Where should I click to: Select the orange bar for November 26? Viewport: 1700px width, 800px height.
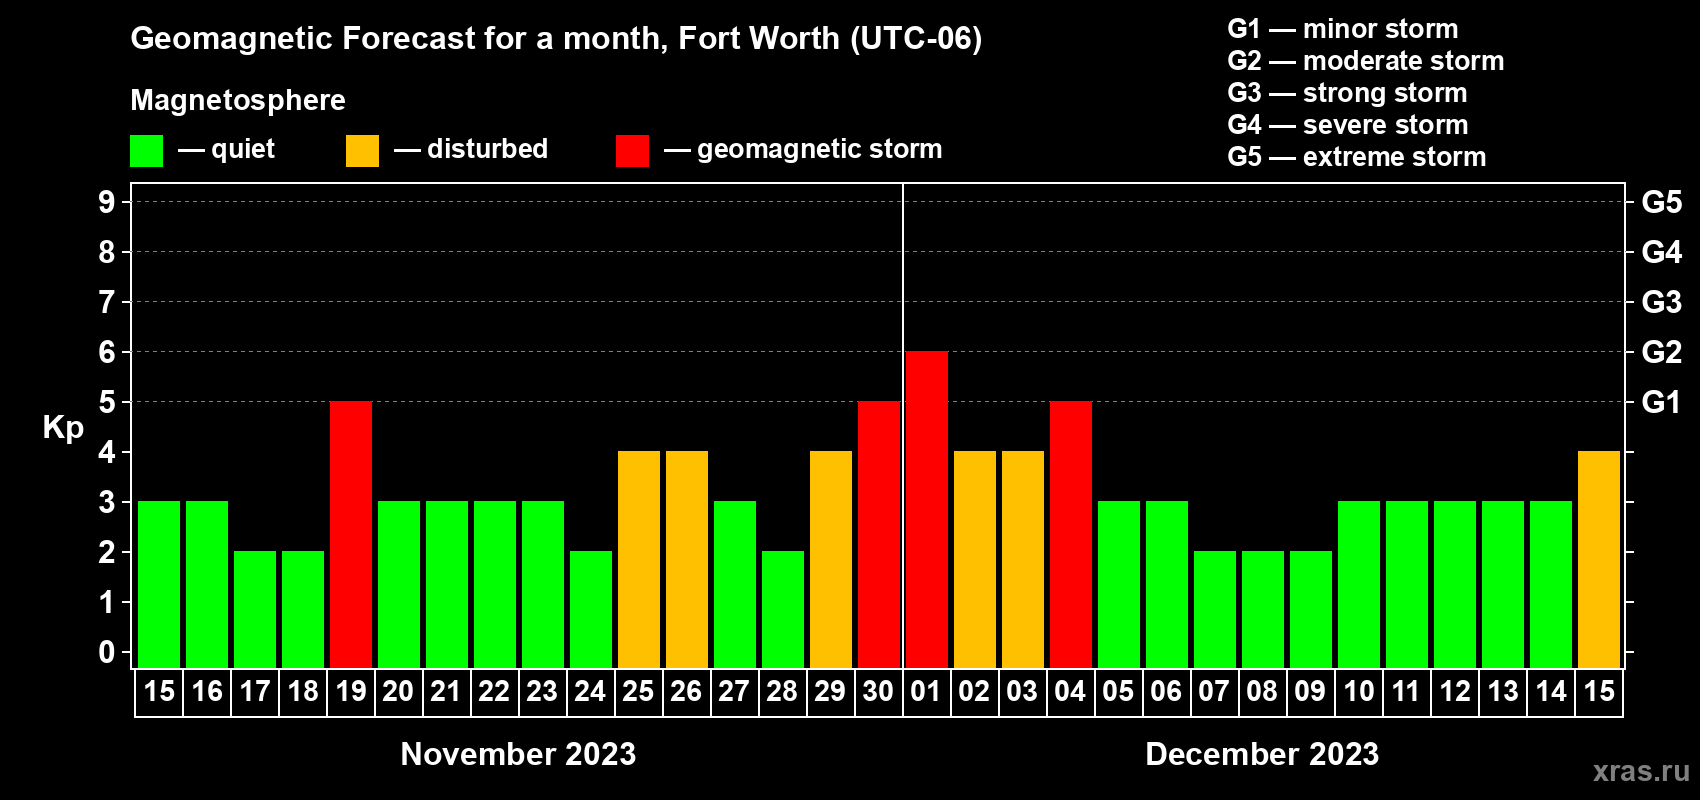click(687, 560)
